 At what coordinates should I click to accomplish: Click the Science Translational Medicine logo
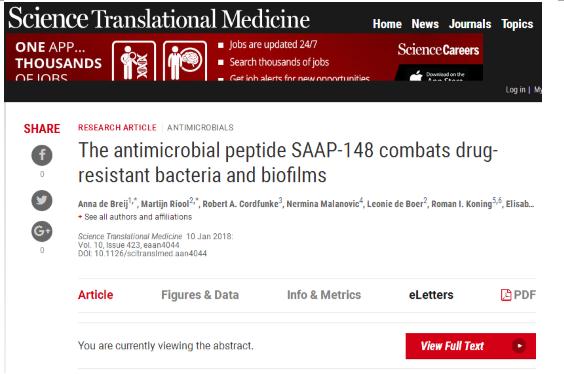[x=159, y=19]
